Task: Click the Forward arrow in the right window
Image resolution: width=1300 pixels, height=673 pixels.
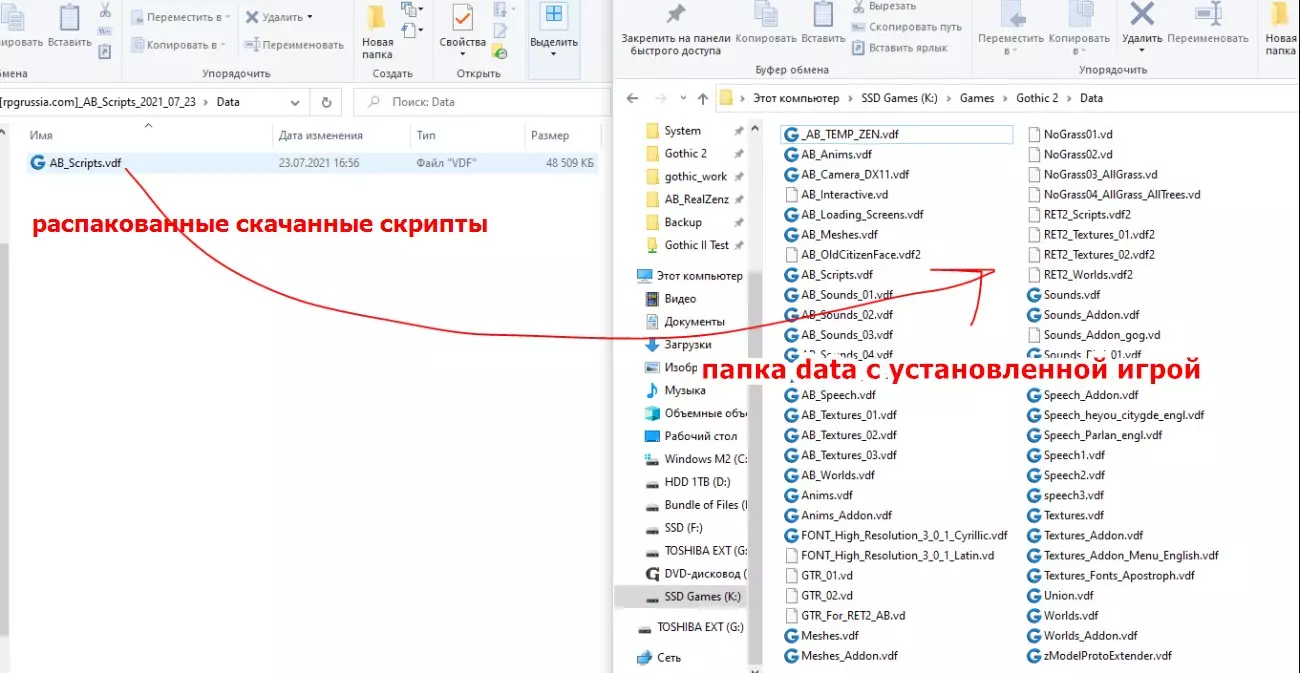Action: (x=661, y=98)
